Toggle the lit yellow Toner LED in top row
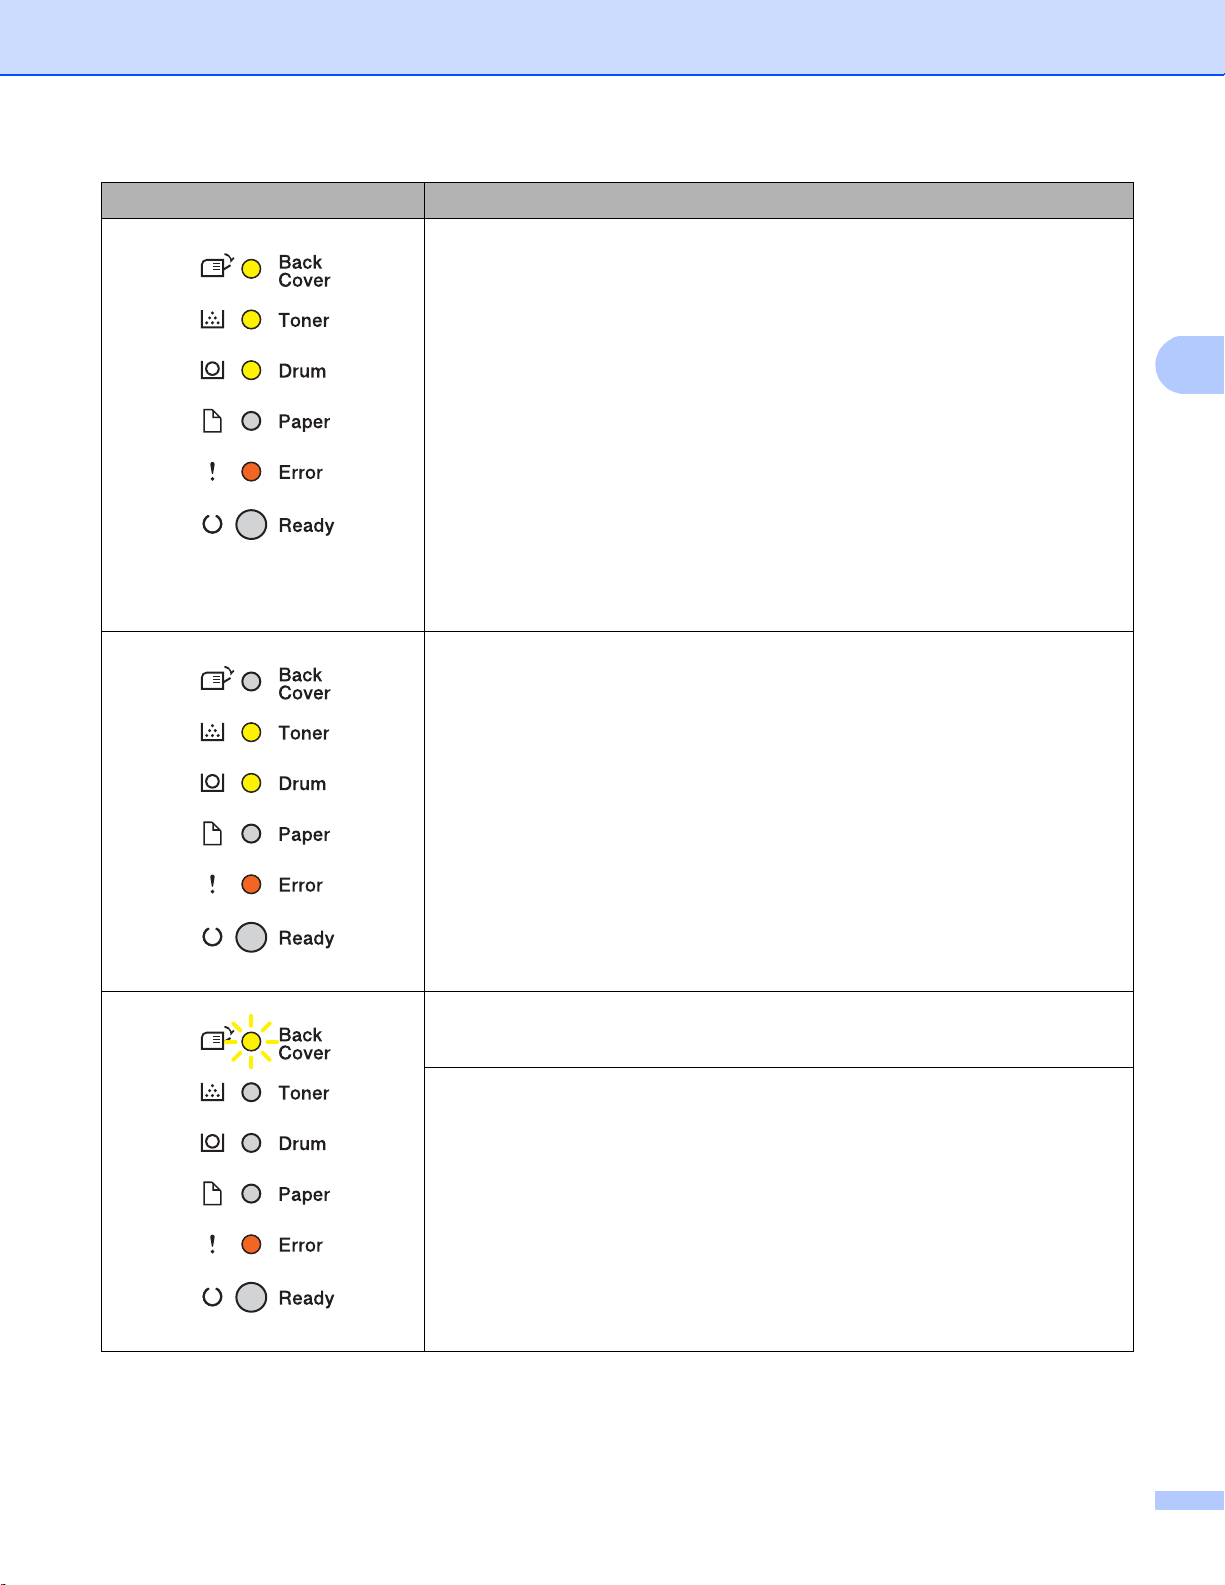Viewport: 1225px width, 1585px height. tap(252, 320)
